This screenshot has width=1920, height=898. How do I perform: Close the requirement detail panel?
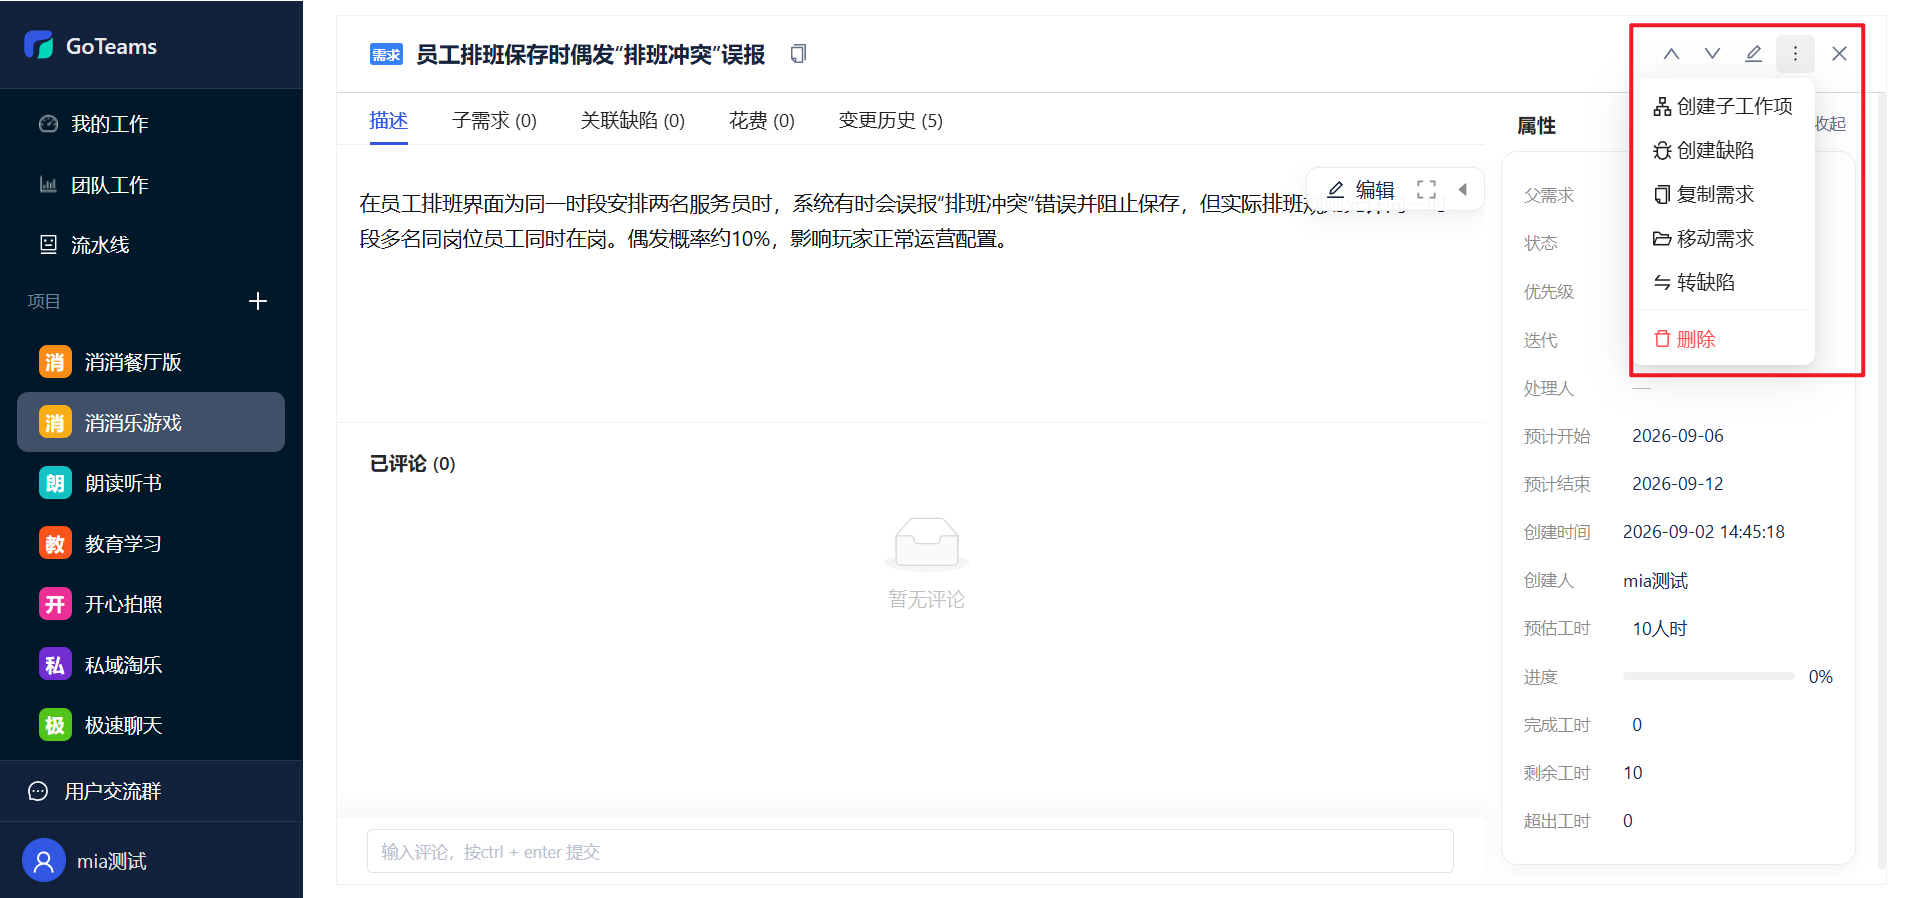coord(1839,54)
